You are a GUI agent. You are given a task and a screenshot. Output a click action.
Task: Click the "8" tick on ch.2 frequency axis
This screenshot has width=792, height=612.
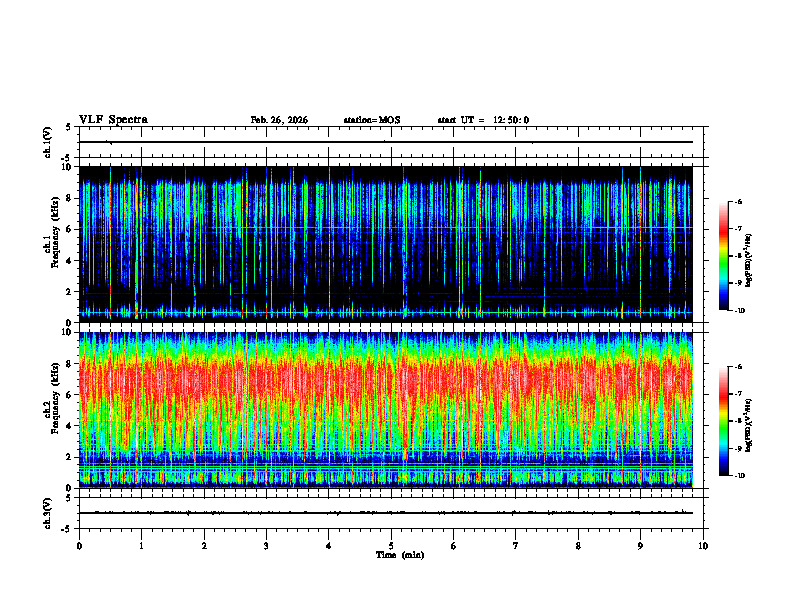[x=70, y=364]
